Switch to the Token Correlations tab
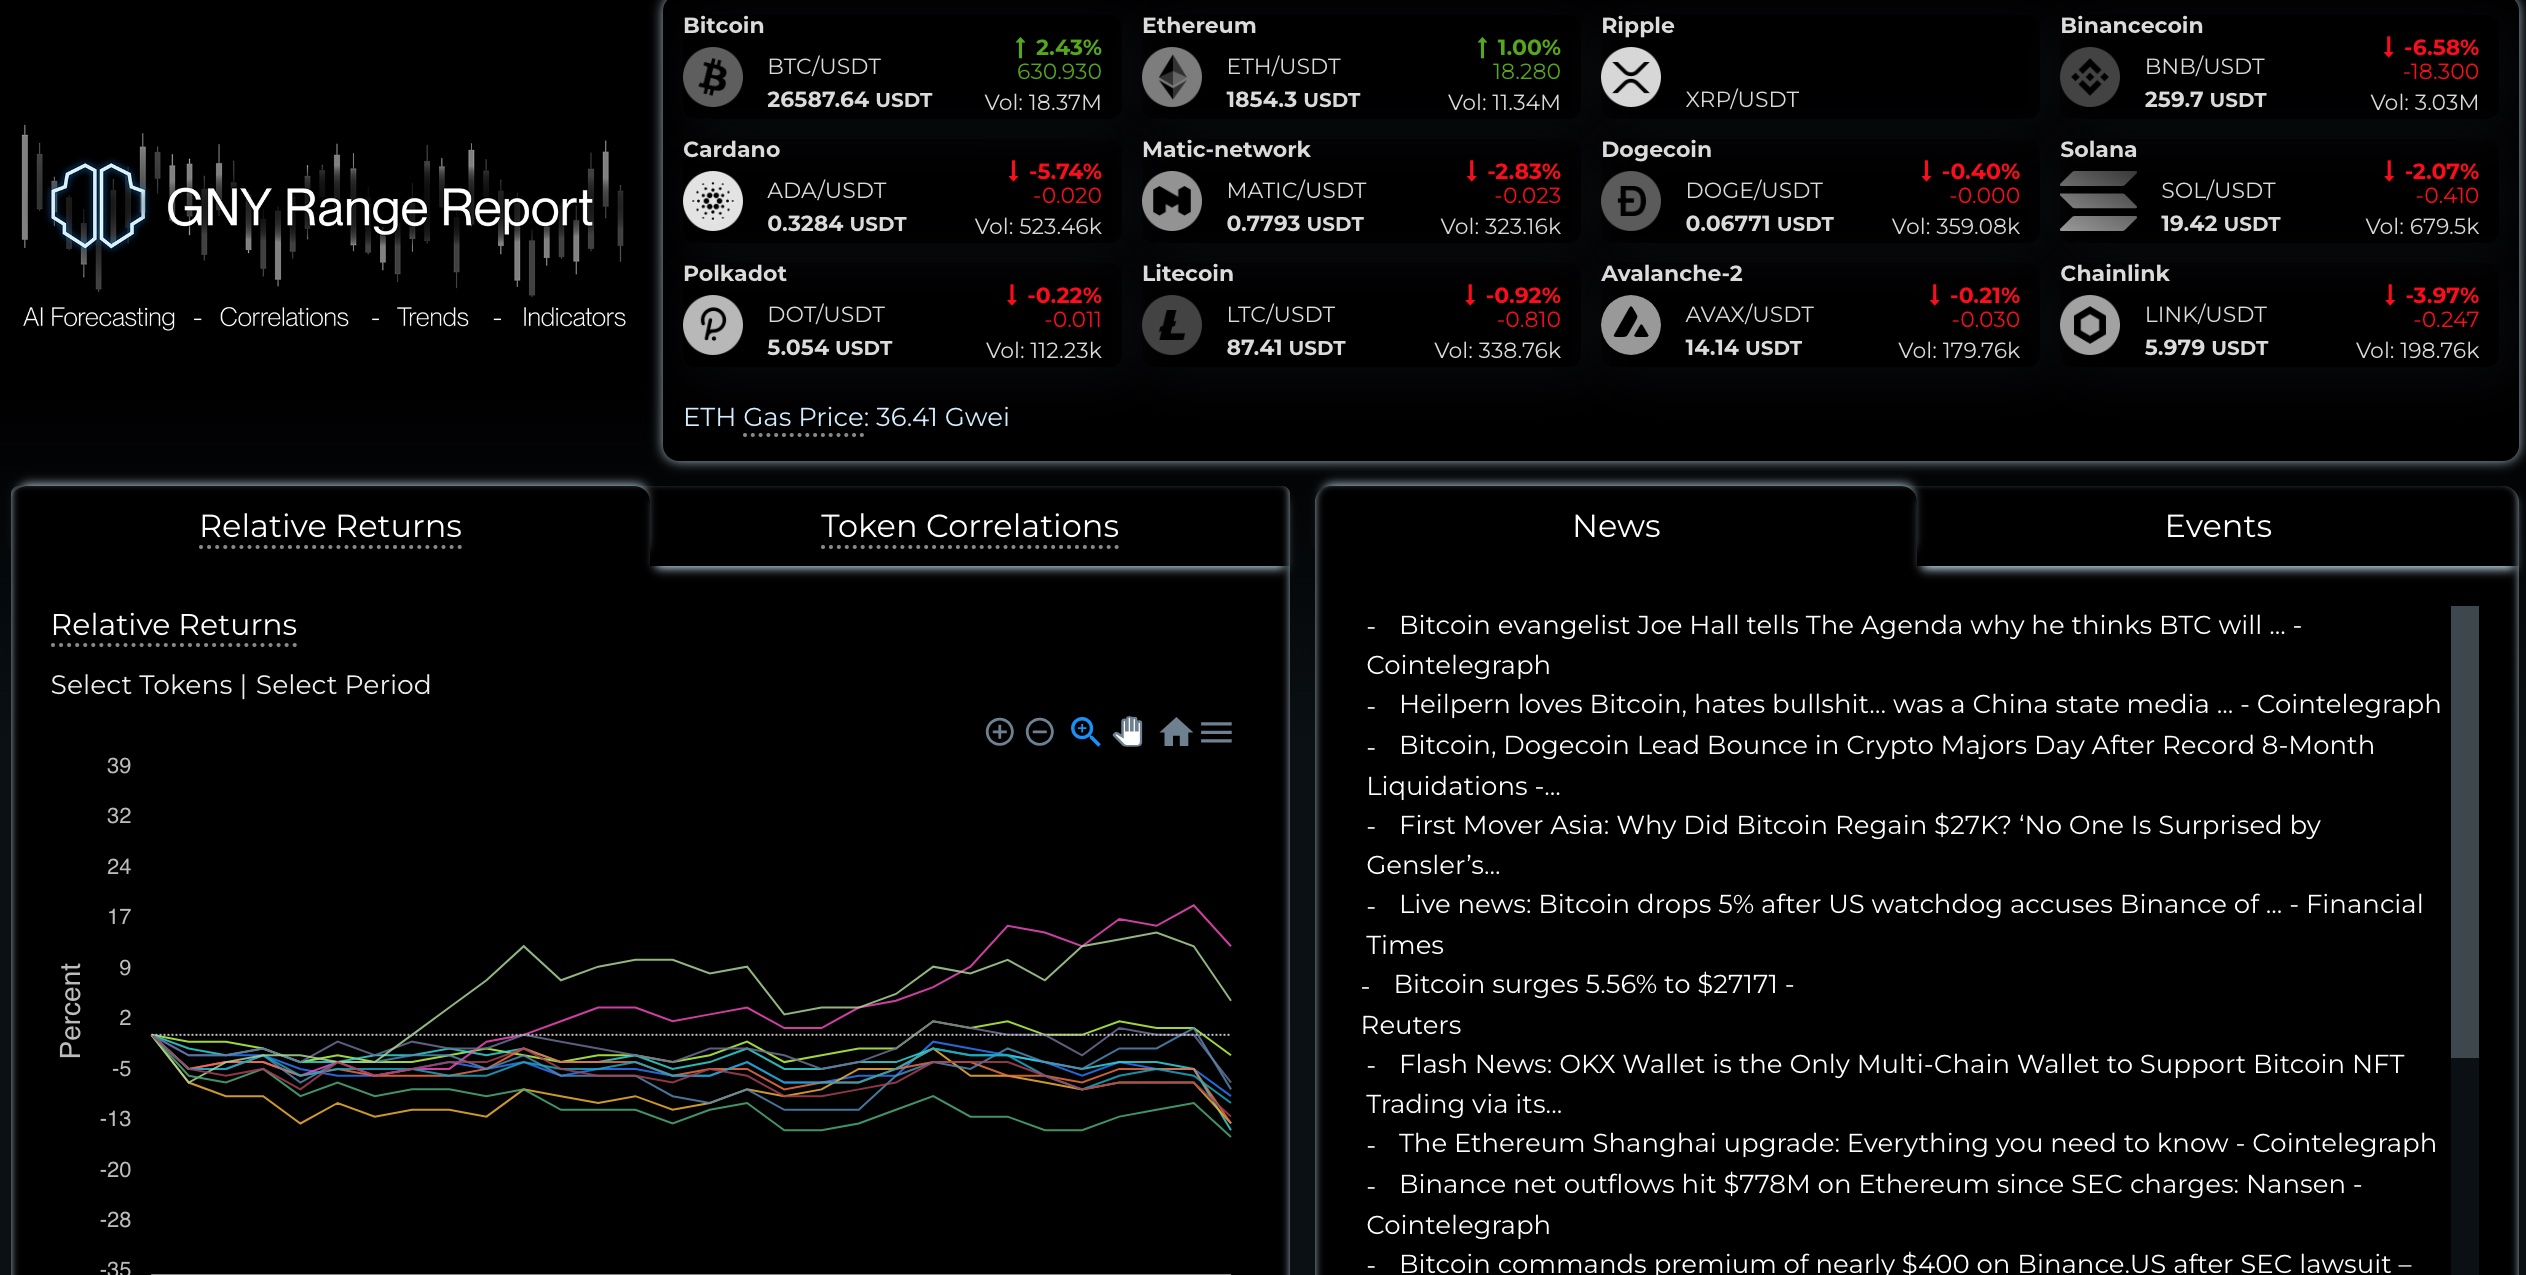The height and width of the screenshot is (1275, 2526). point(969,527)
